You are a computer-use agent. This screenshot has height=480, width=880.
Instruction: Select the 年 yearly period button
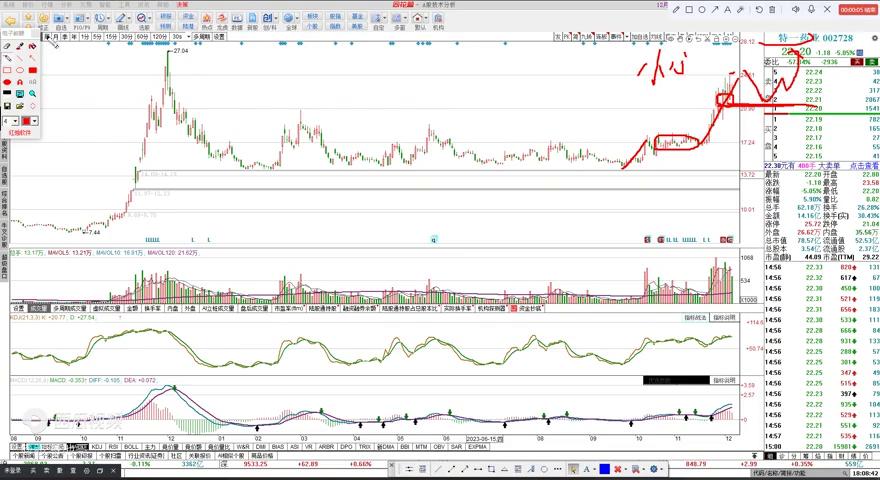(x=74, y=36)
